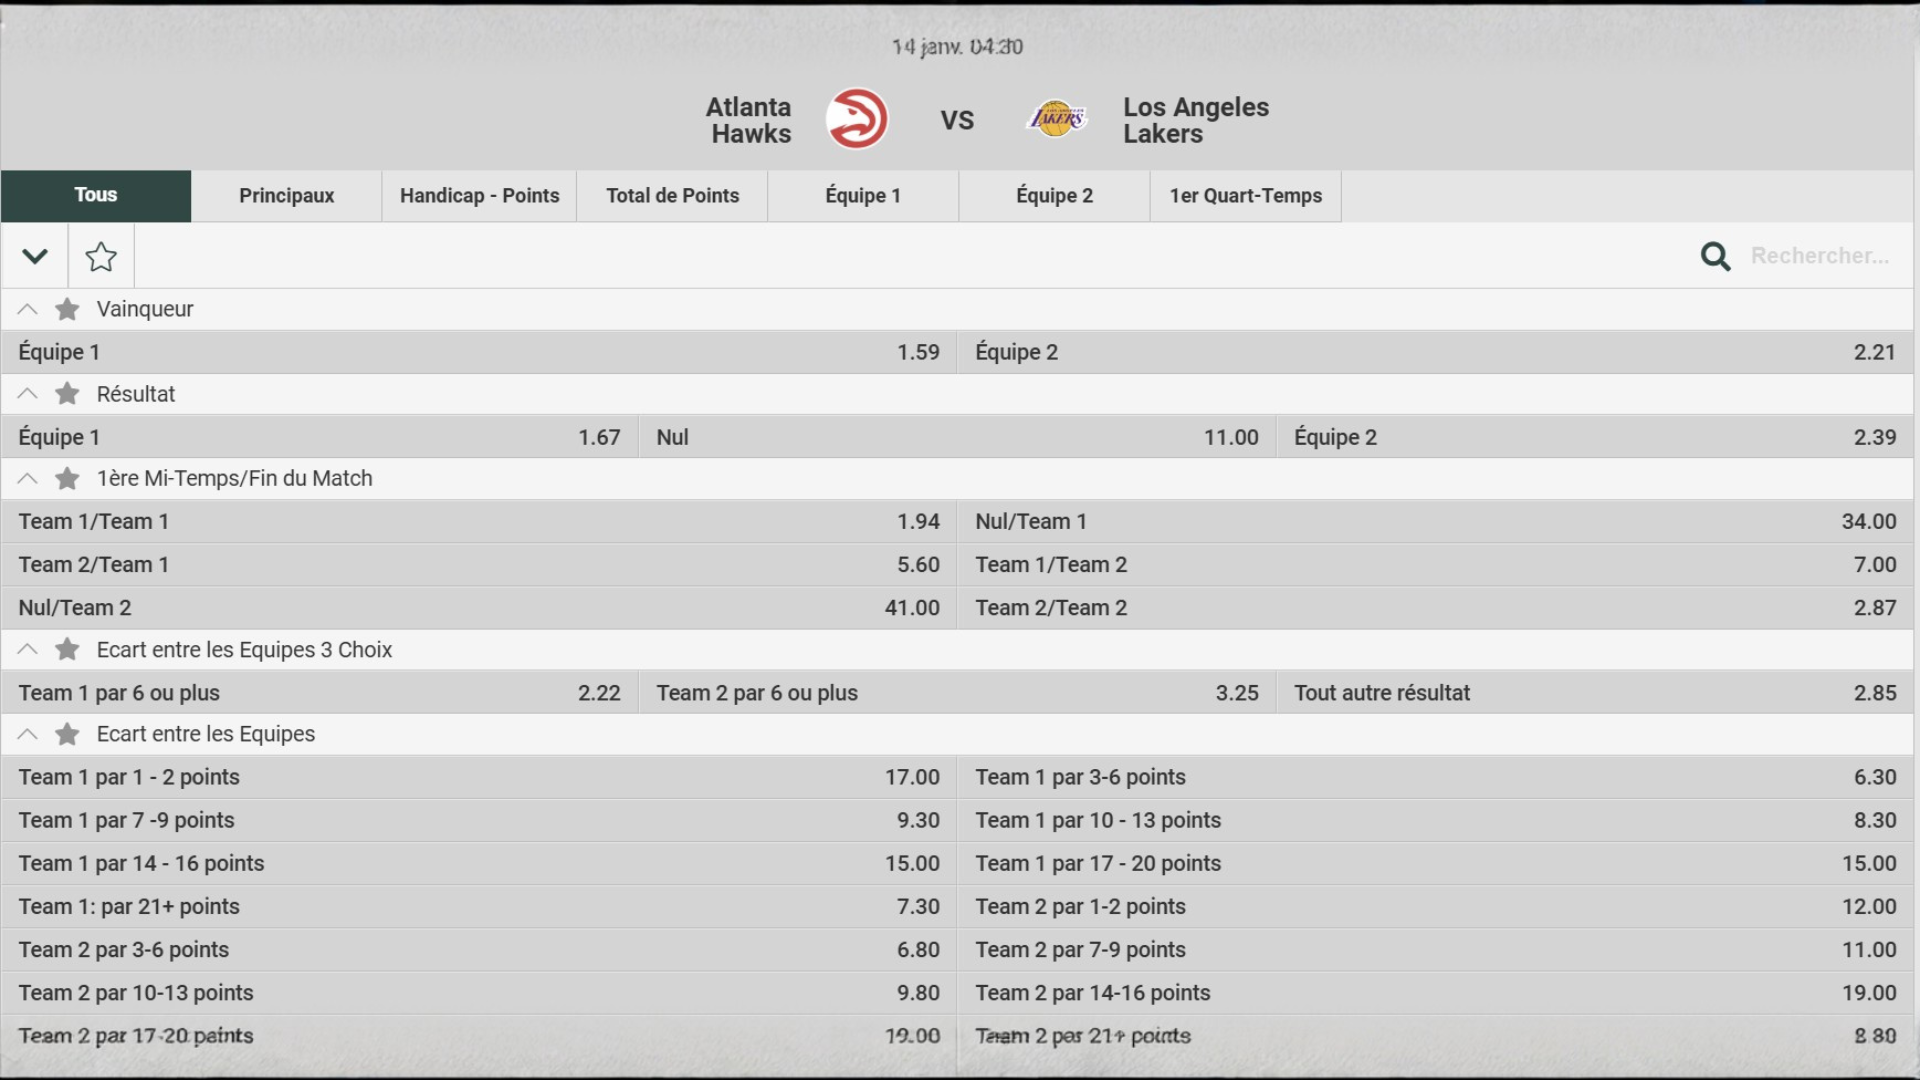Viewport: 1920px width, 1080px height.
Task: Click the Rechercher search field
Action: (1819, 256)
